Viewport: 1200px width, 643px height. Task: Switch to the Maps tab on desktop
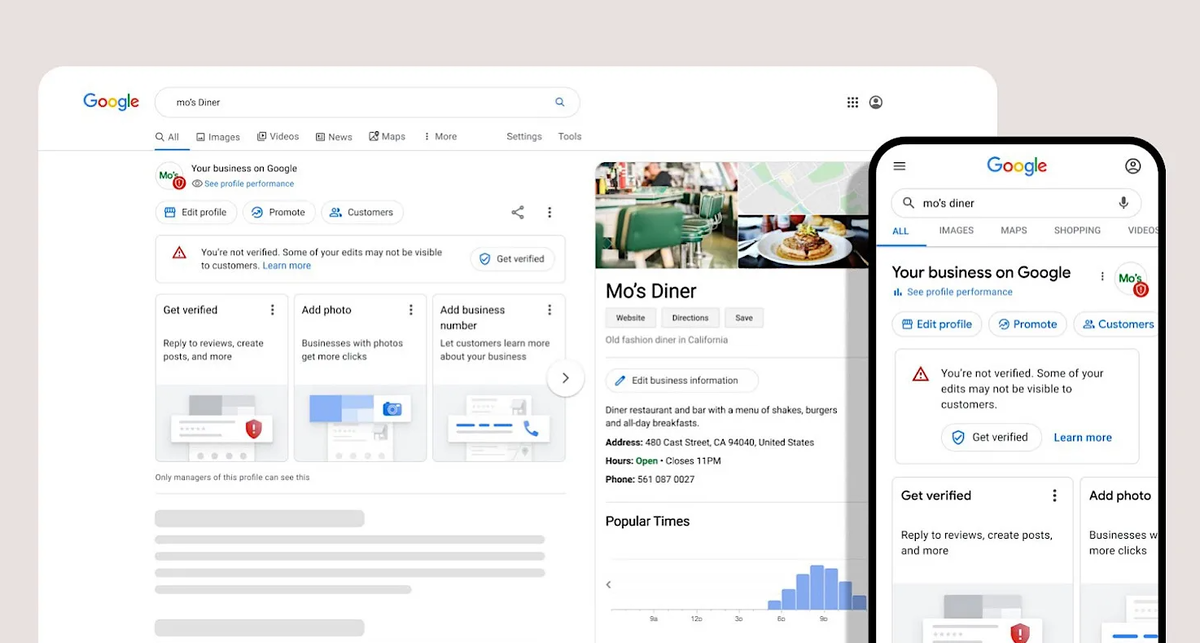click(x=387, y=137)
